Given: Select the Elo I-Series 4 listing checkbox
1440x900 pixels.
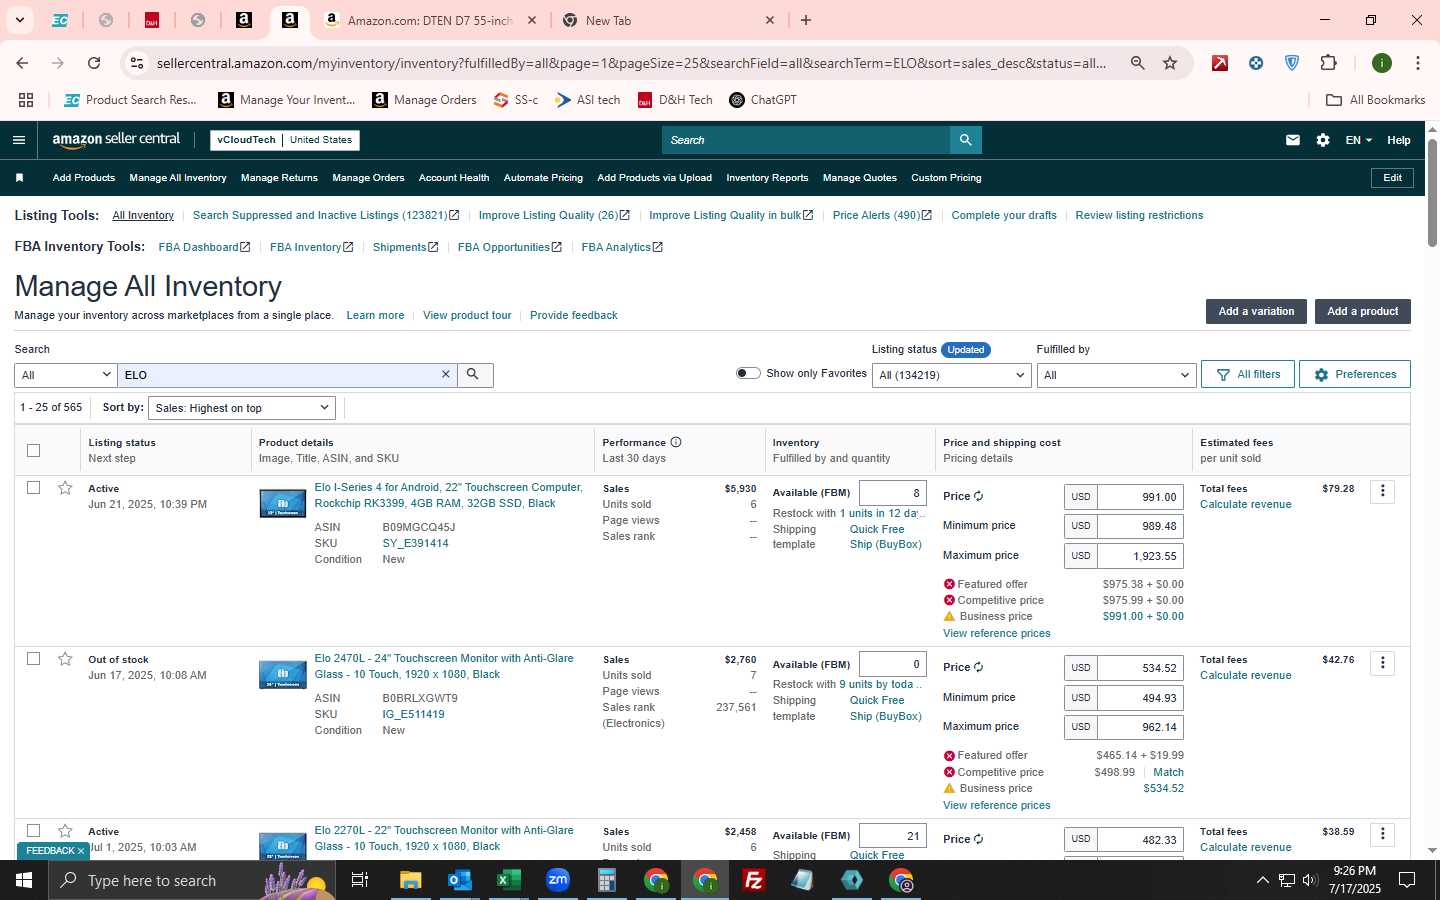Looking at the screenshot, I should click(x=33, y=488).
